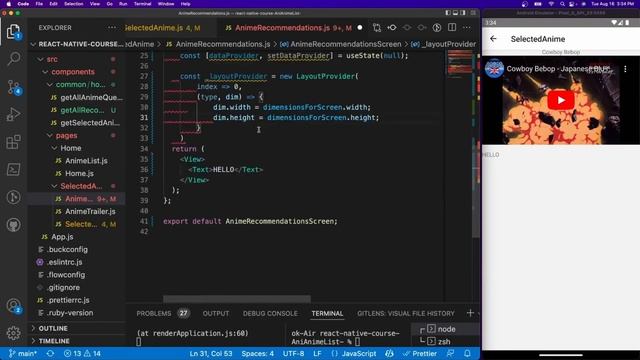Open GitLens Visual File History tab
Image resolution: width=640 pixels, height=360 pixels.
click(406, 313)
